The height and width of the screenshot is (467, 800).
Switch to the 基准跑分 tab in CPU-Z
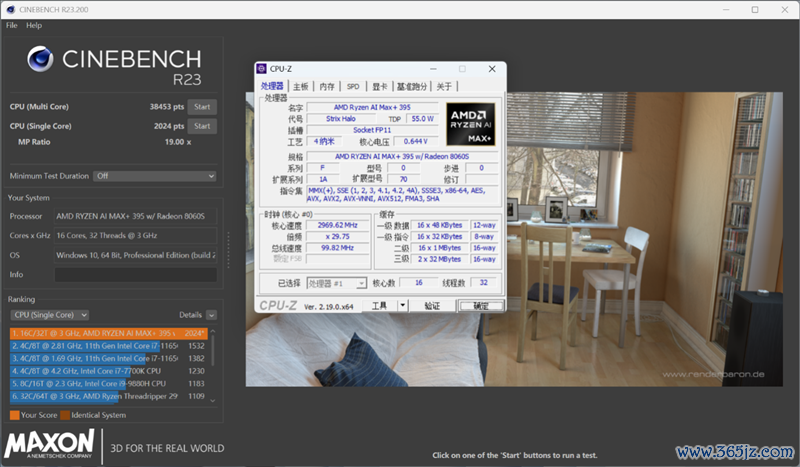(x=412, y=86)
